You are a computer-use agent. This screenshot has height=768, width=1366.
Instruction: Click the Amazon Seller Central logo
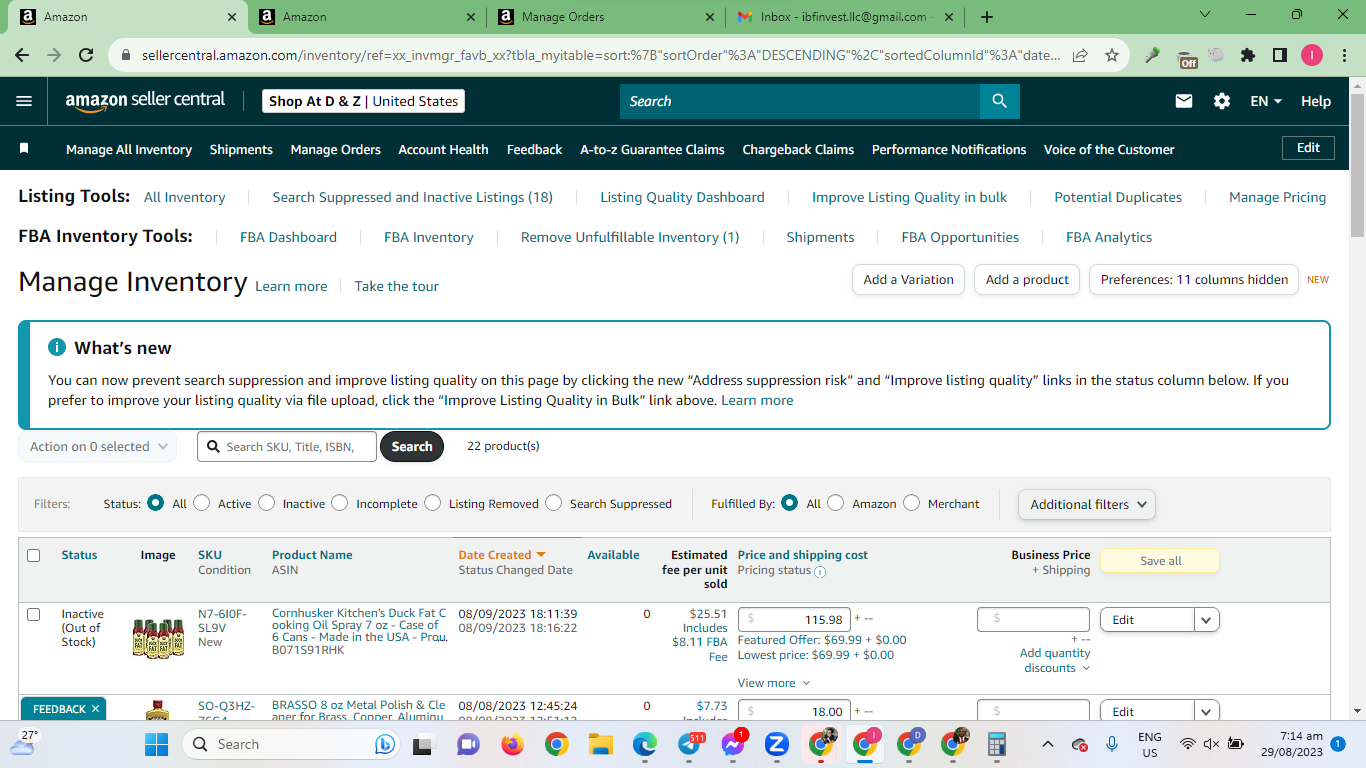pyautogui.click(x=145, y=101)
